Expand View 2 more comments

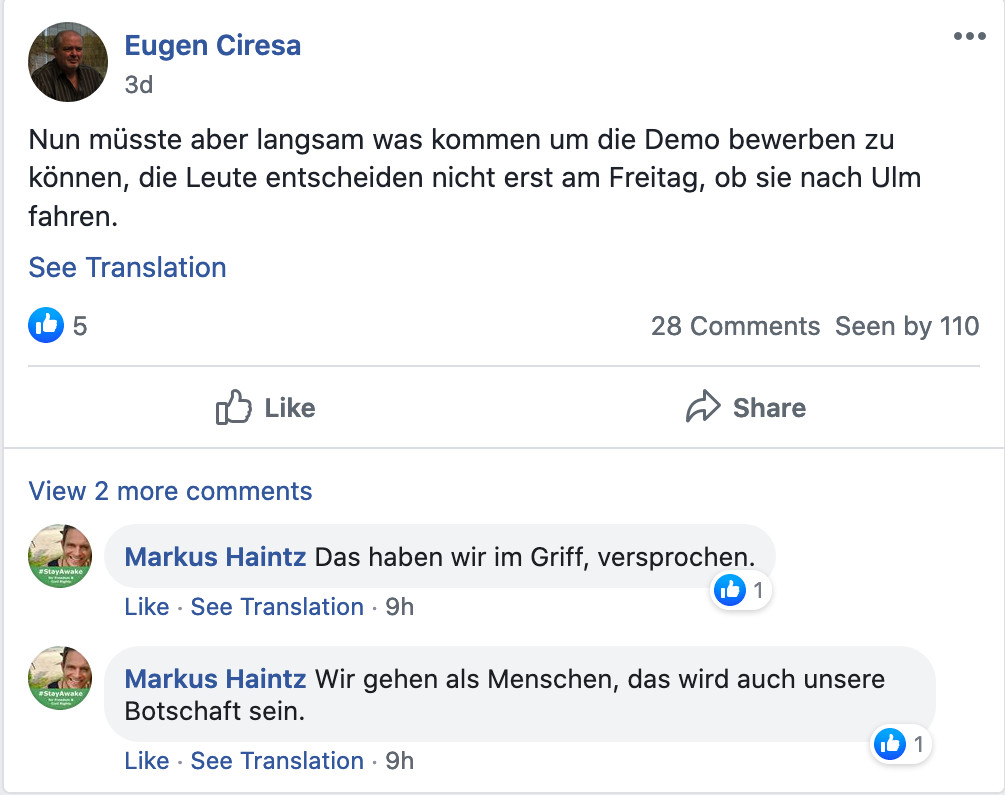click(x=170, y=491)
